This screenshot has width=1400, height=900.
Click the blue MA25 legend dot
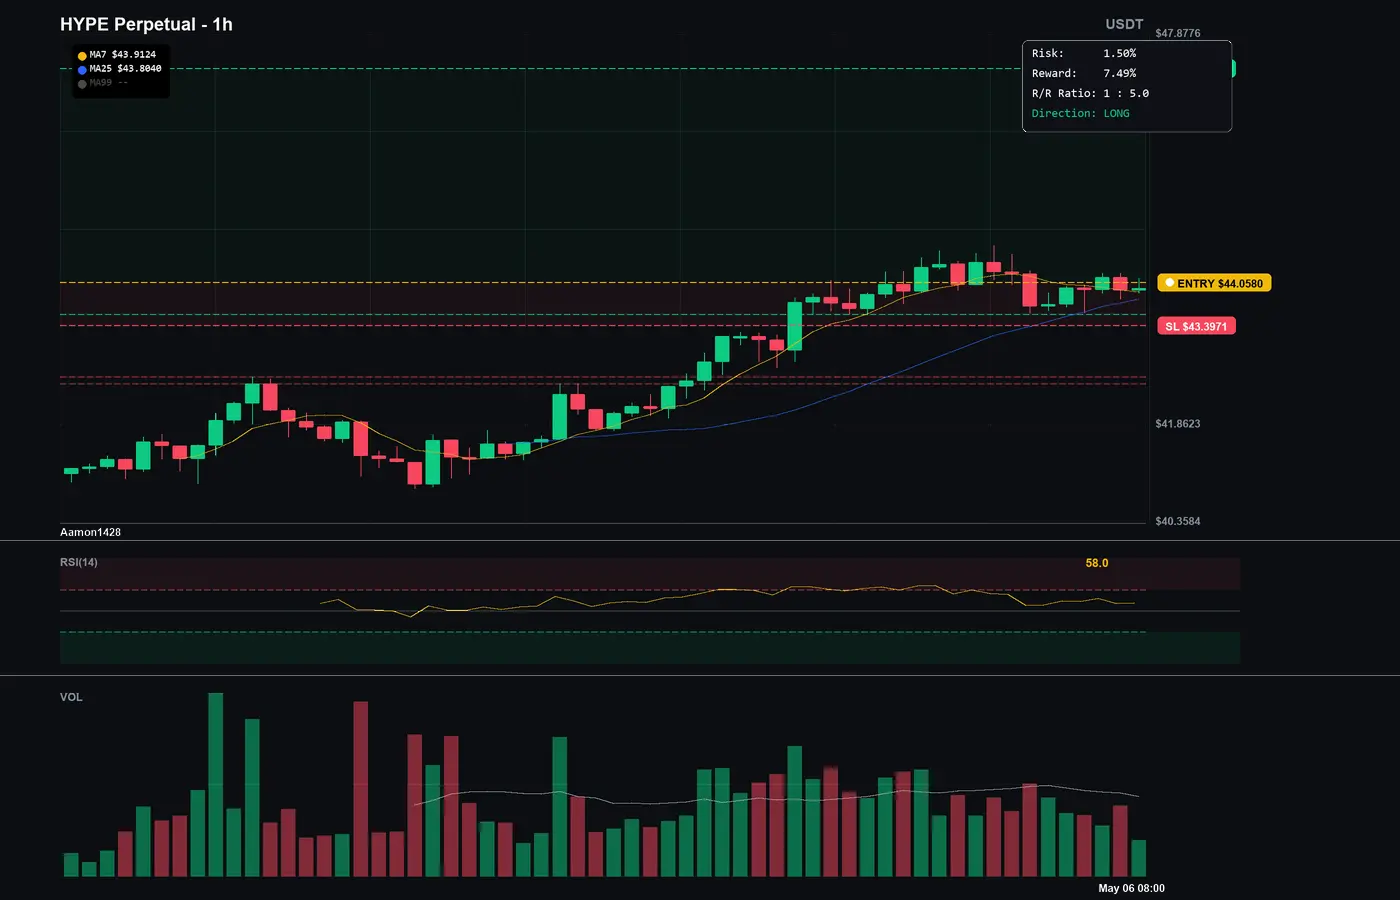click(x=82, y=70)
